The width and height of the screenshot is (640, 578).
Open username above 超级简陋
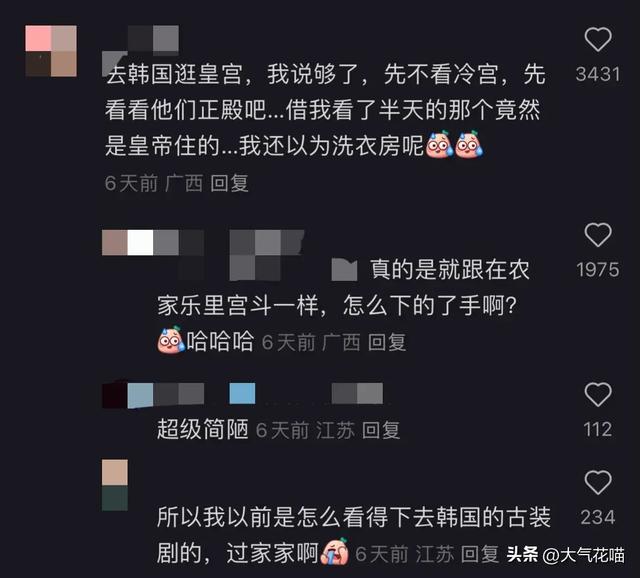click(x=242, y=395)
